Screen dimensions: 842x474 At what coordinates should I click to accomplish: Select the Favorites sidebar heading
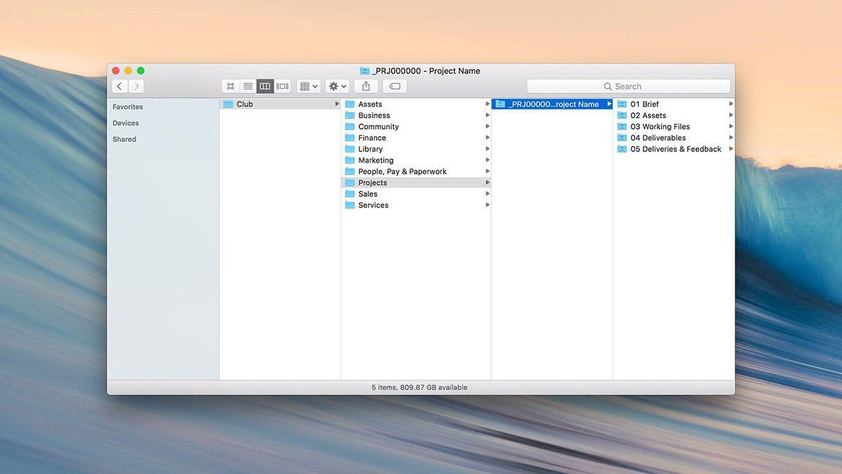(128, 107)
